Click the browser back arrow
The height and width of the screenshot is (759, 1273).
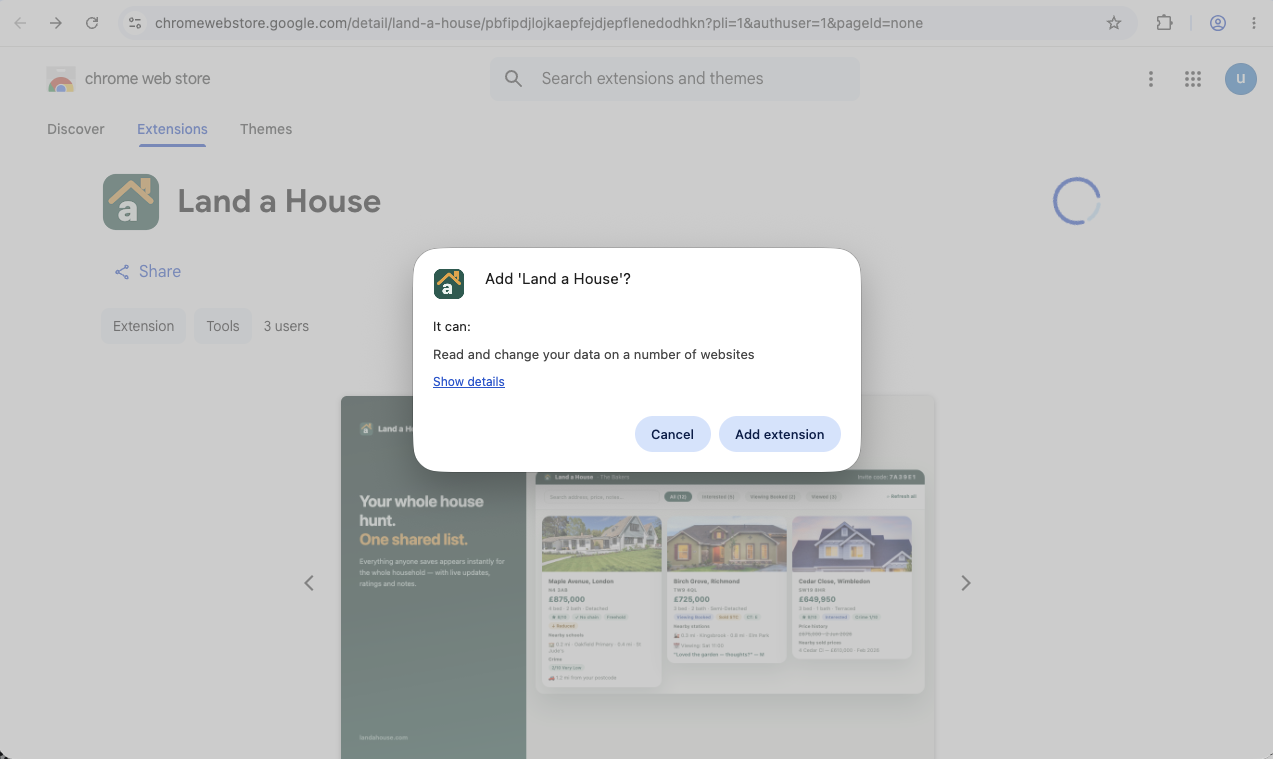click(20, 23)
